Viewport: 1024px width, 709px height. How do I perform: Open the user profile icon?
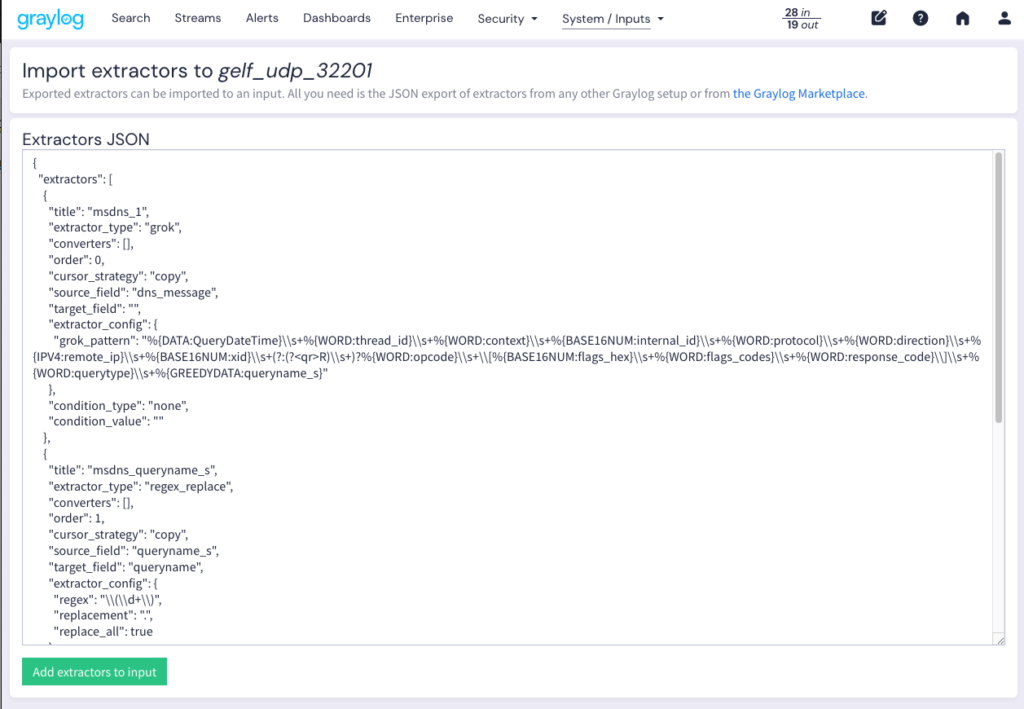[1004, 18]
